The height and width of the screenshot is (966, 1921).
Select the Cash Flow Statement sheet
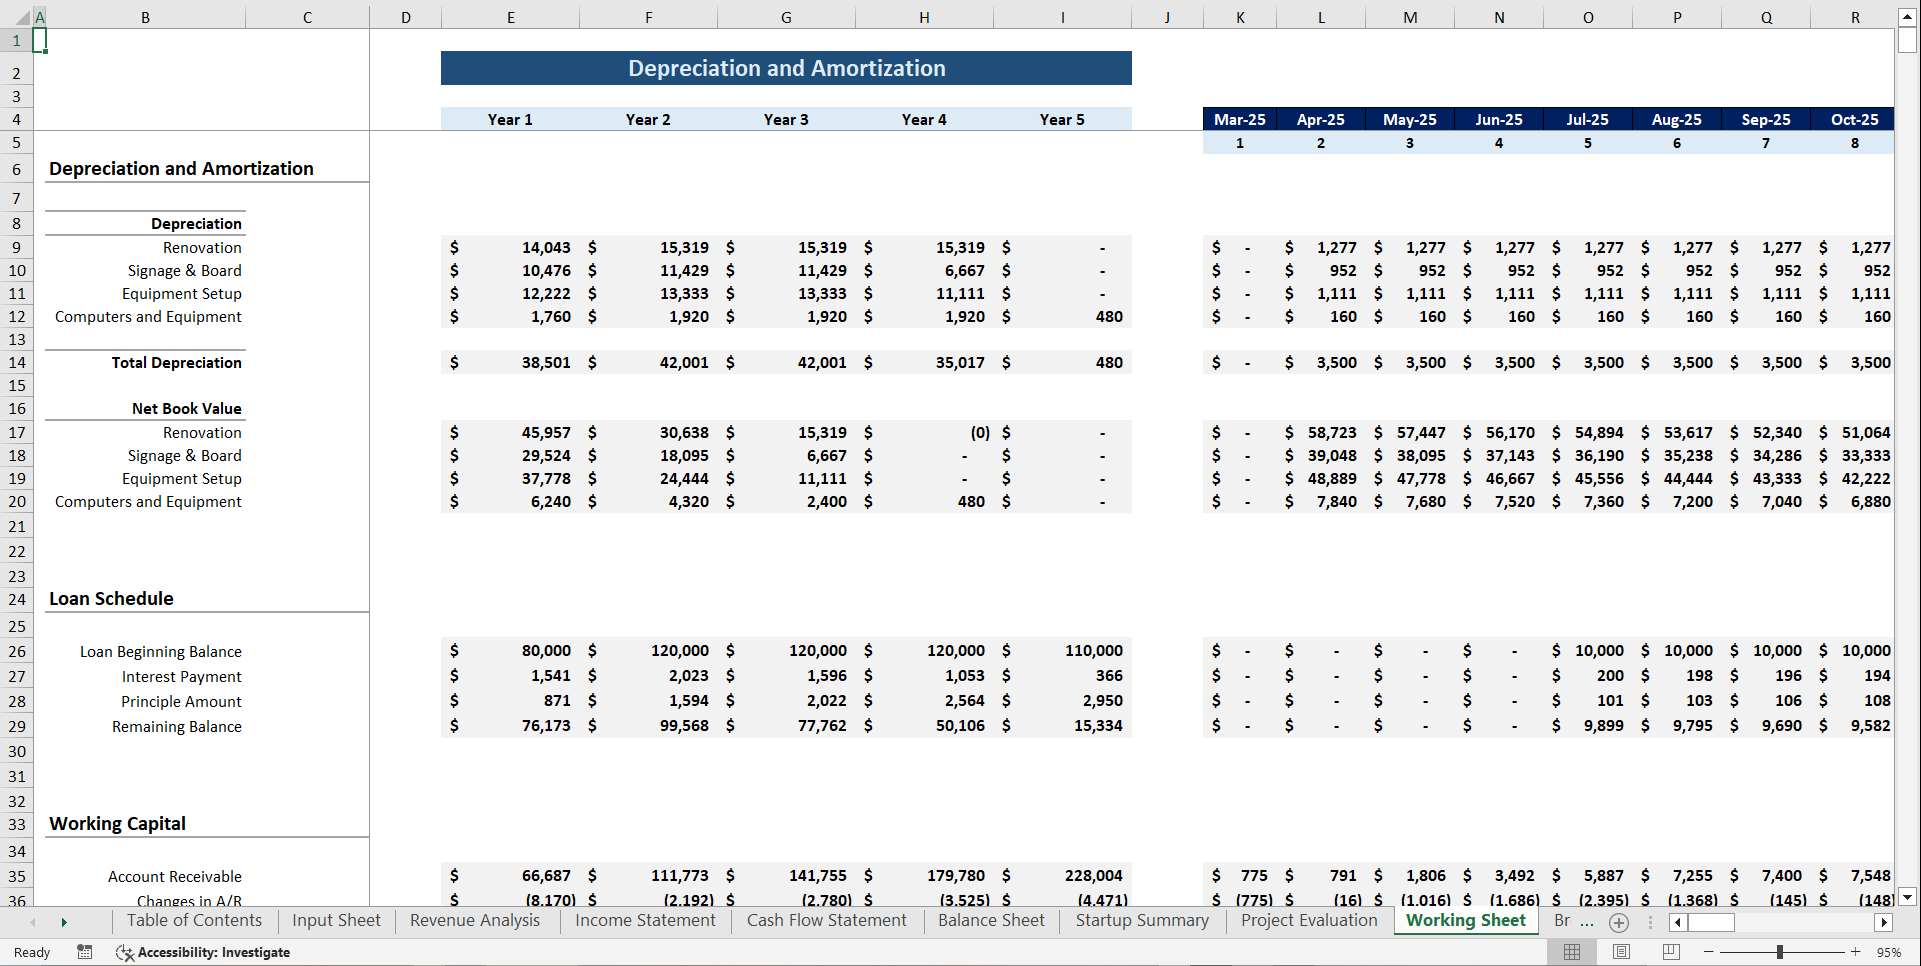826,920
